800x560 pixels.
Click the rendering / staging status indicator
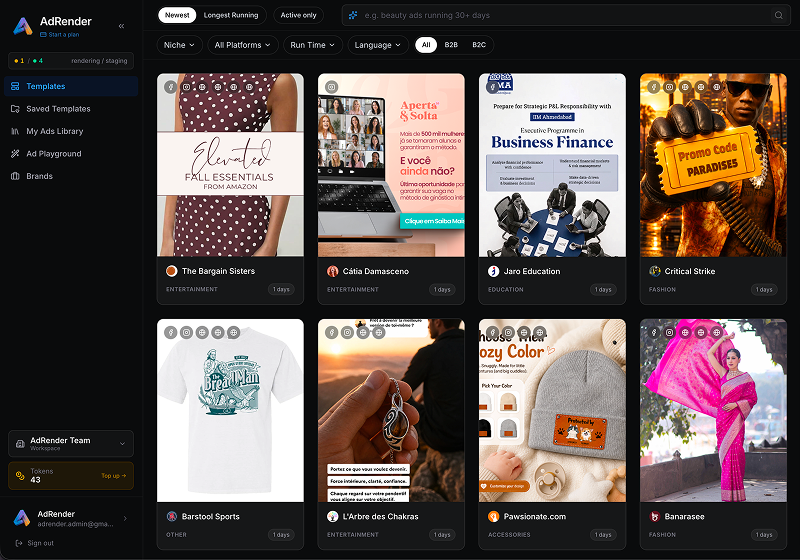click(71, 61)
